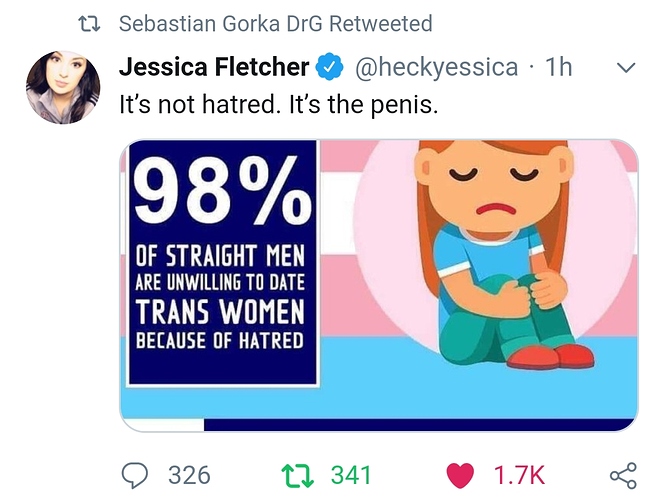This screenshot has height=500, width=665.
Task: Click the blue verified badge
Action: (330, 67)
